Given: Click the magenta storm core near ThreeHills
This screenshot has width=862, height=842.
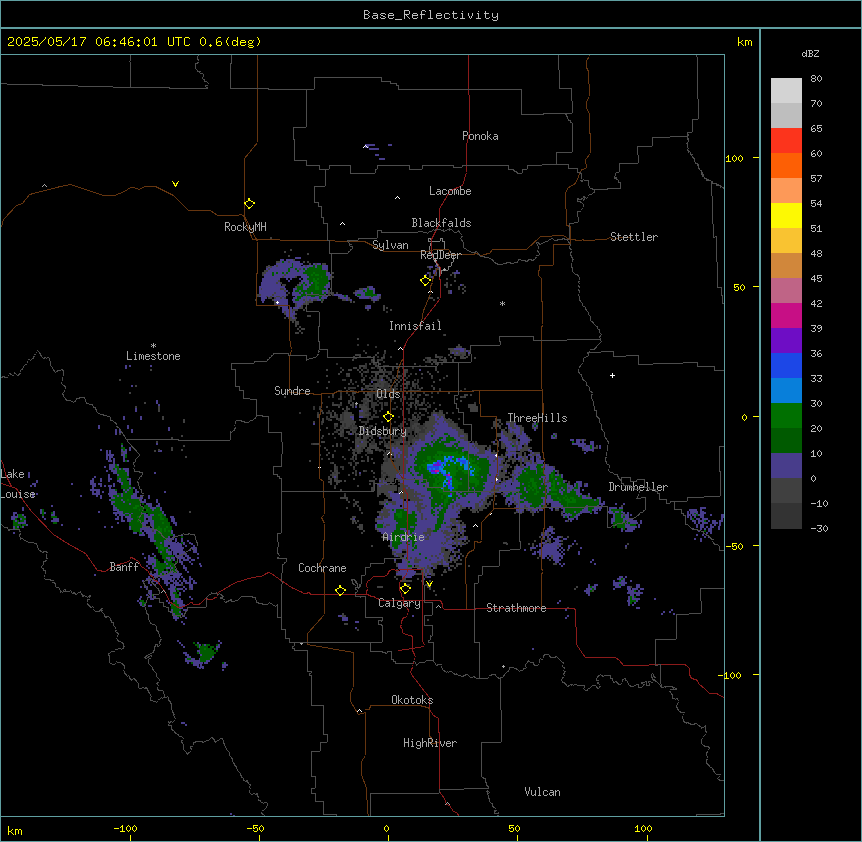Looking at the screenshot, I should 435,469.
